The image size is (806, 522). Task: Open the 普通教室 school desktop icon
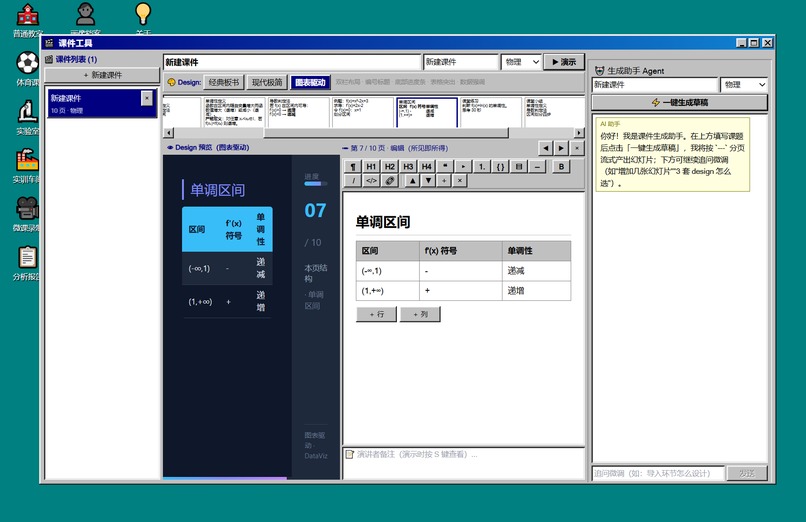(x=28, y=20)
